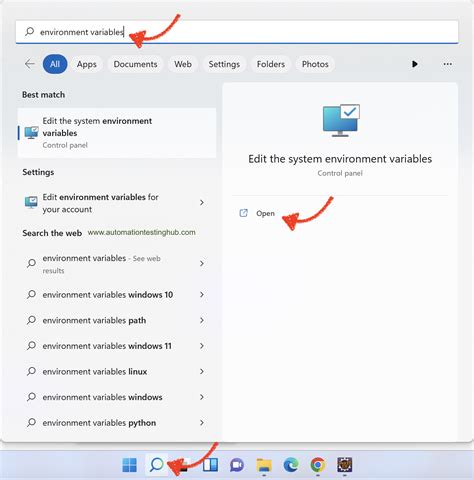Switch to the Settings filter tab

point(224,64)
